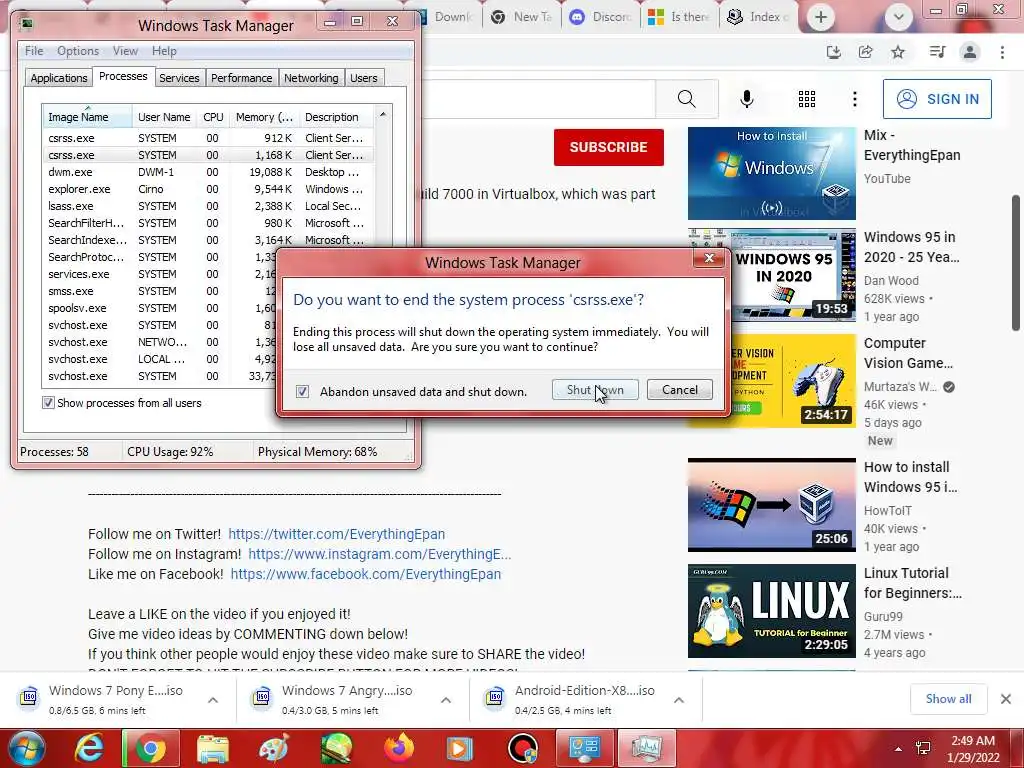
Task: Open the media player taskbar icon
Action: (459, 748)
